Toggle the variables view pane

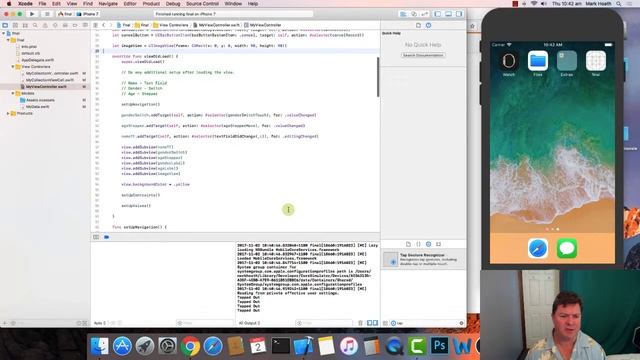click(x=369, y=323)
